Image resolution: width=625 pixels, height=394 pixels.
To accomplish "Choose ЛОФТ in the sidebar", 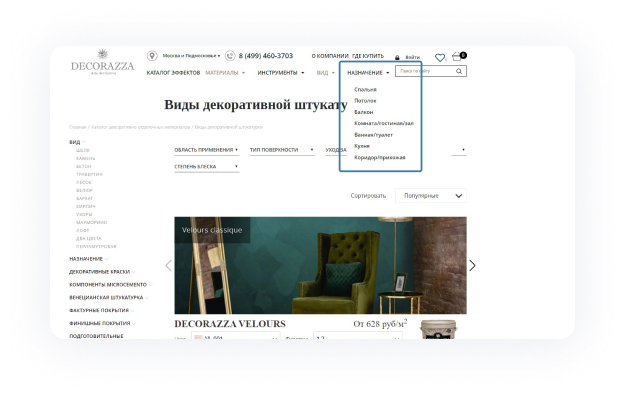I will click(x=83, y=230).
